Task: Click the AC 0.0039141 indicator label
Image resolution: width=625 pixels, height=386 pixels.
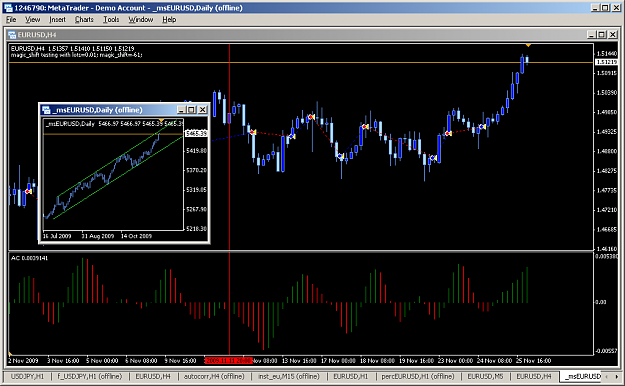Action: pos(29,258)
